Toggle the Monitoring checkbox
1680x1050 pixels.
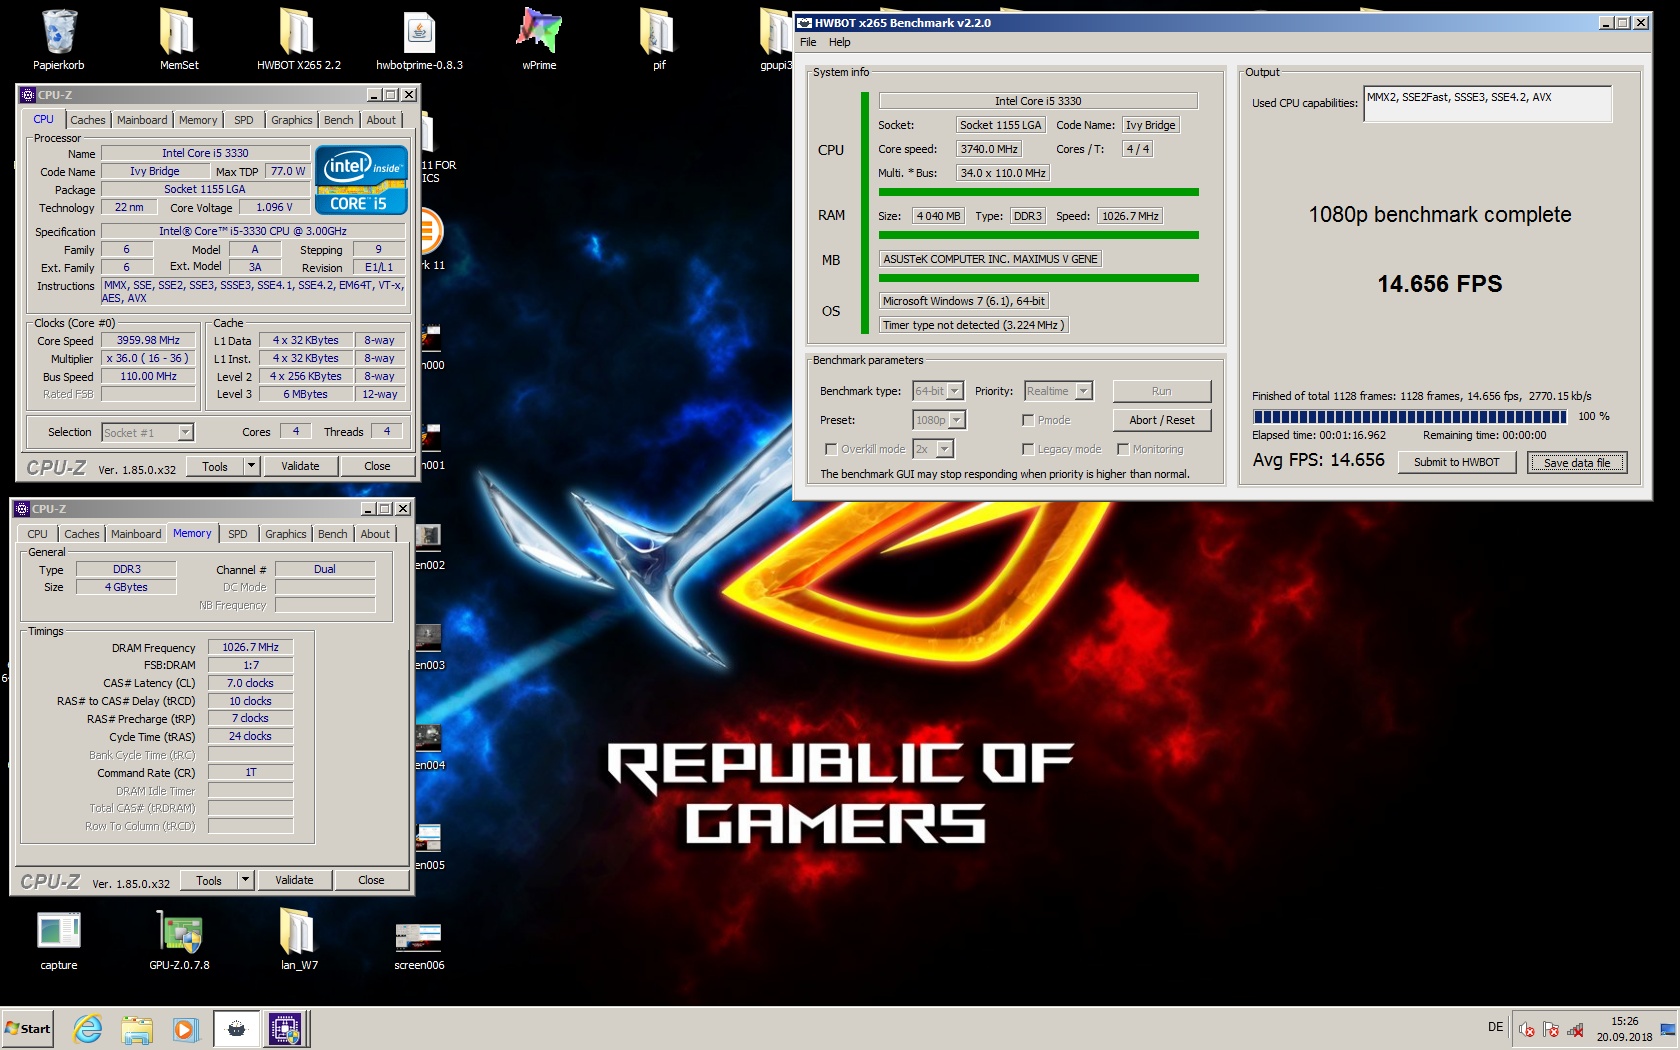click(1123, 449)
